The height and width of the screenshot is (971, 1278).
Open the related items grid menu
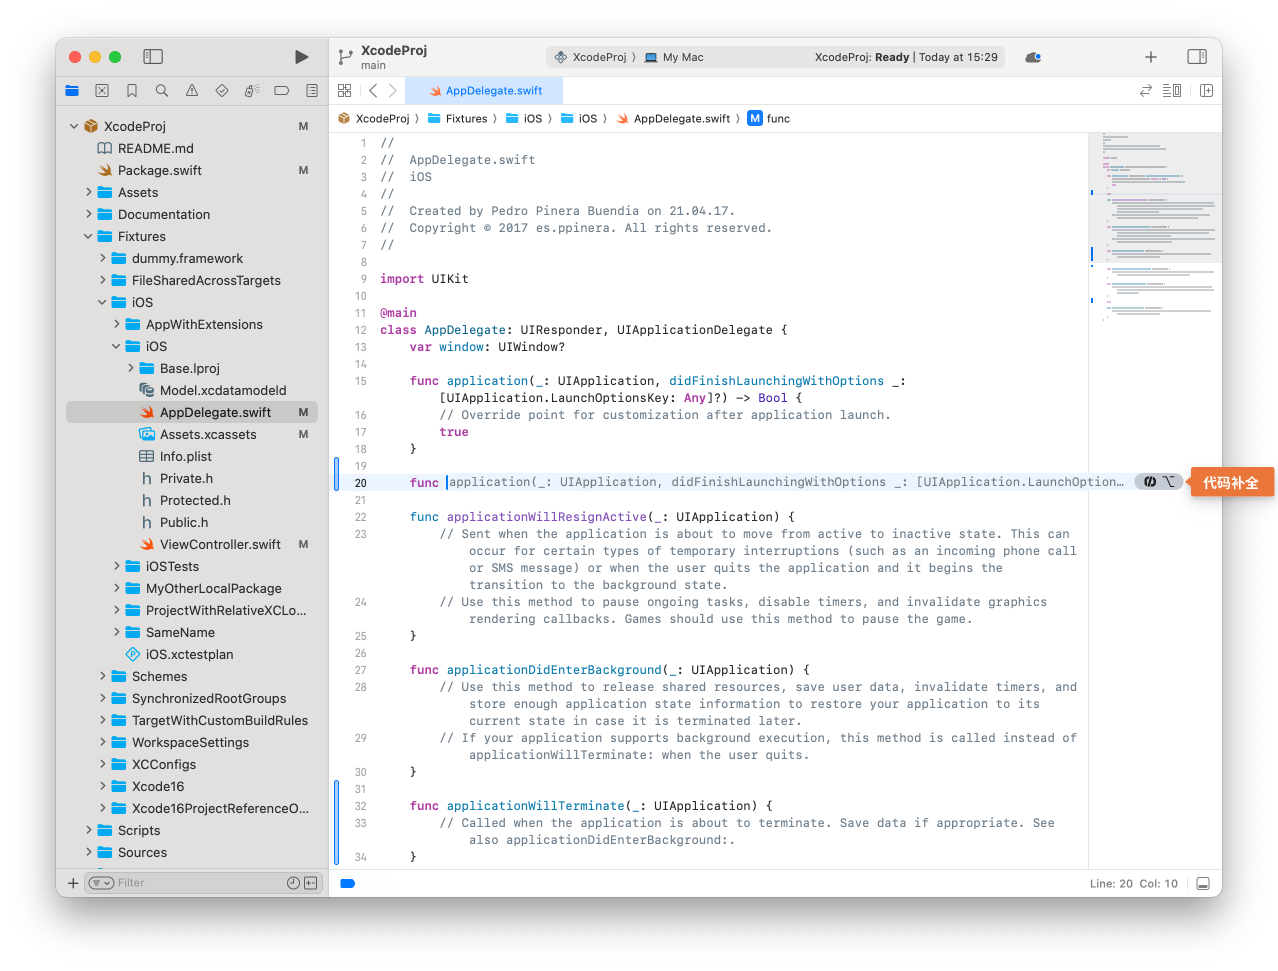pyautogui.click(x=345, y=90)
